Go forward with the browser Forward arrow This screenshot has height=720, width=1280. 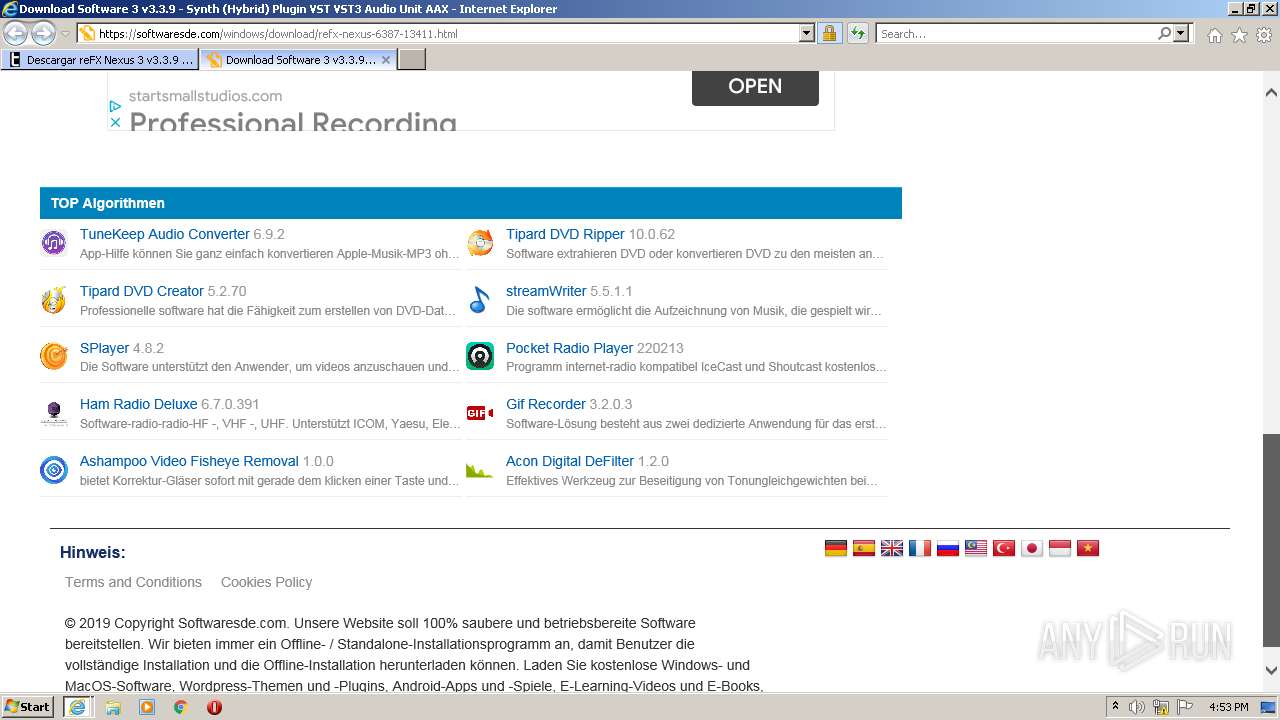coord(43,33)
